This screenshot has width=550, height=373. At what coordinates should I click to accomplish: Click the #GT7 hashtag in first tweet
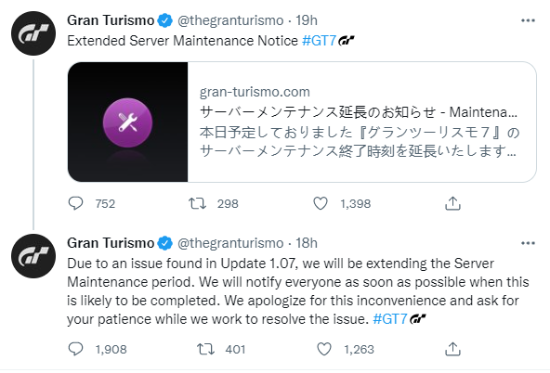click(319, 41)
